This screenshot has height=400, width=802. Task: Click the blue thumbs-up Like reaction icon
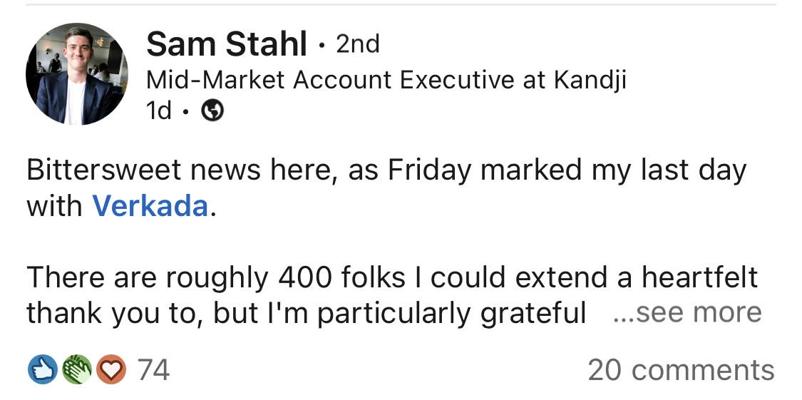click(41, 370)
